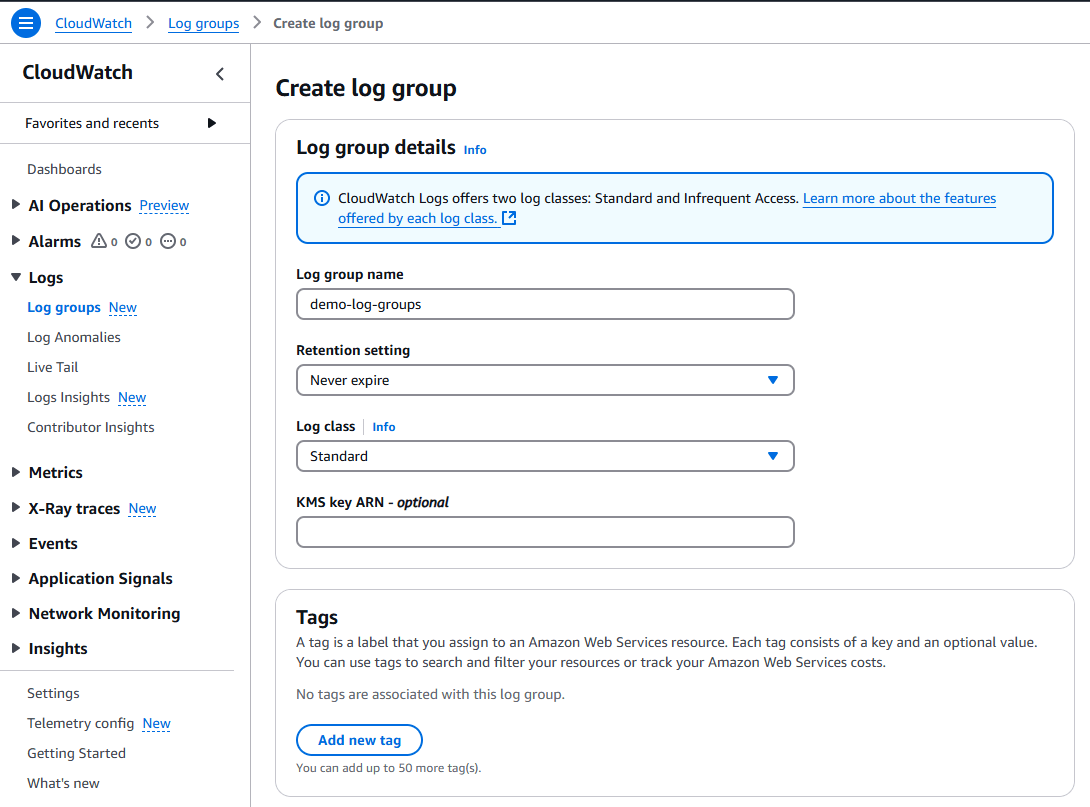Open Contributor Insights from the sidebar
The height and width of the screenshot is (807, 1090).
[90, 427]
